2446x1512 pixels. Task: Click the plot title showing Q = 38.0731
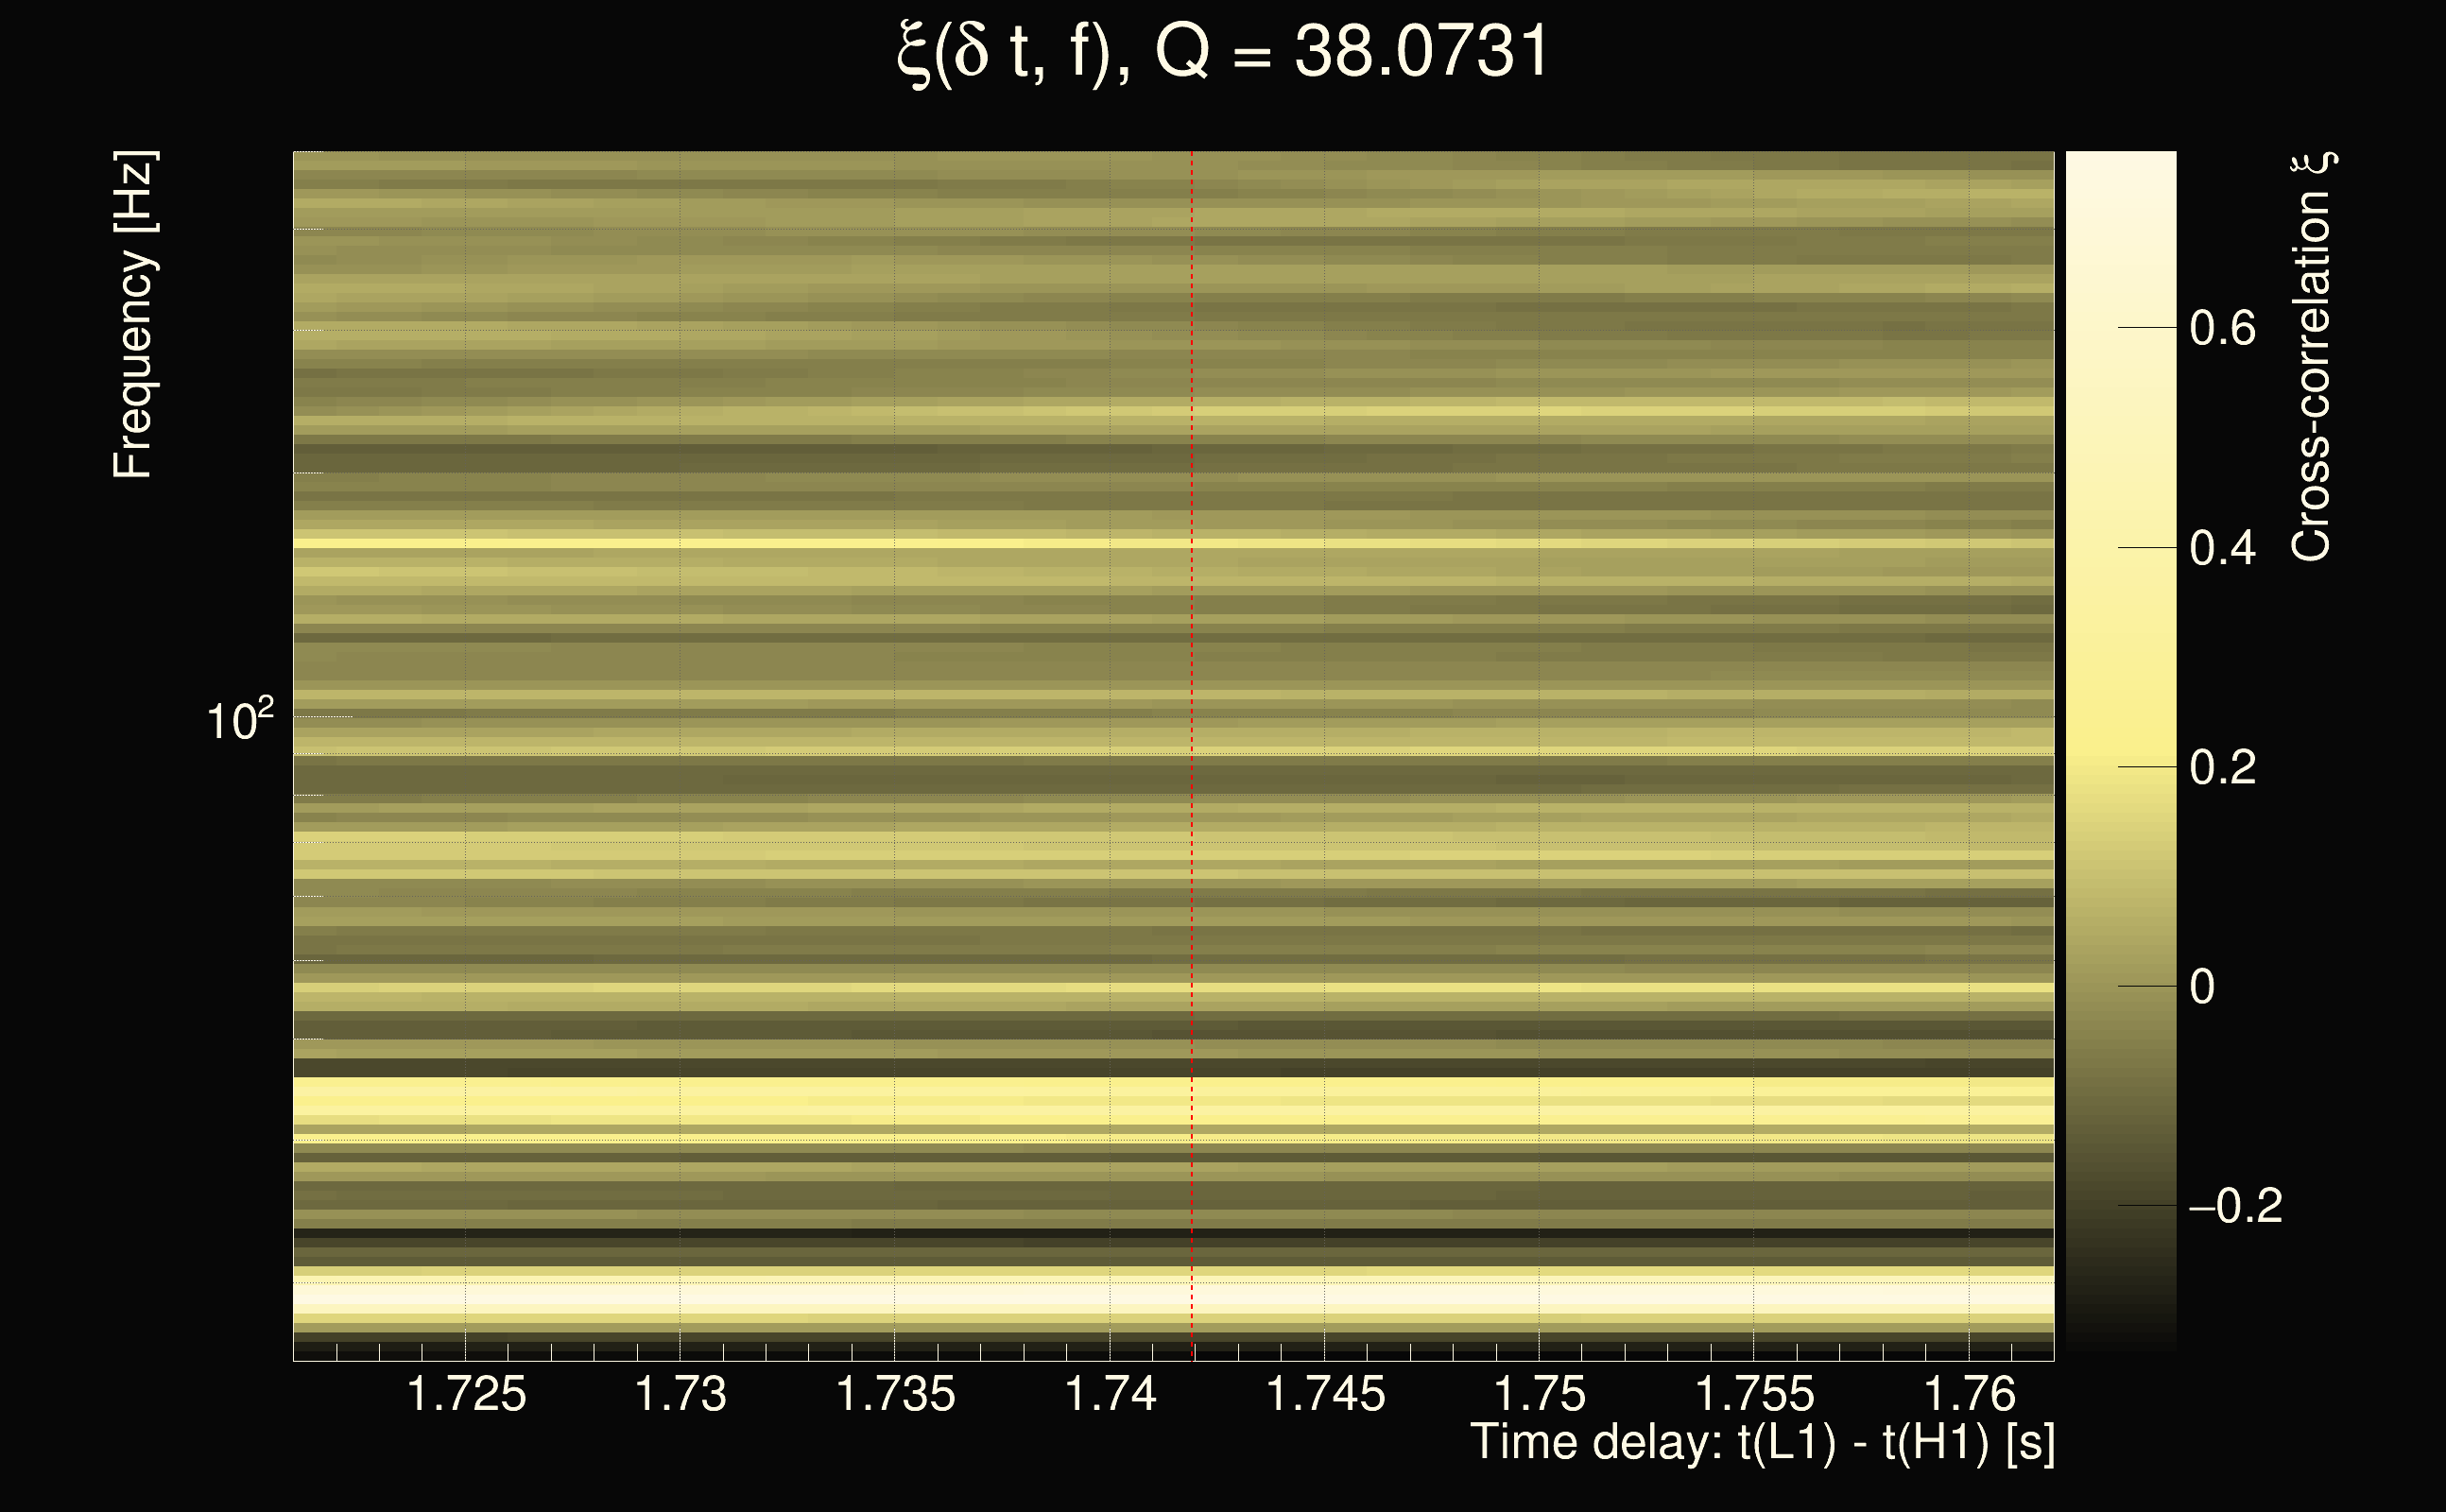[x=1222, y=52]
